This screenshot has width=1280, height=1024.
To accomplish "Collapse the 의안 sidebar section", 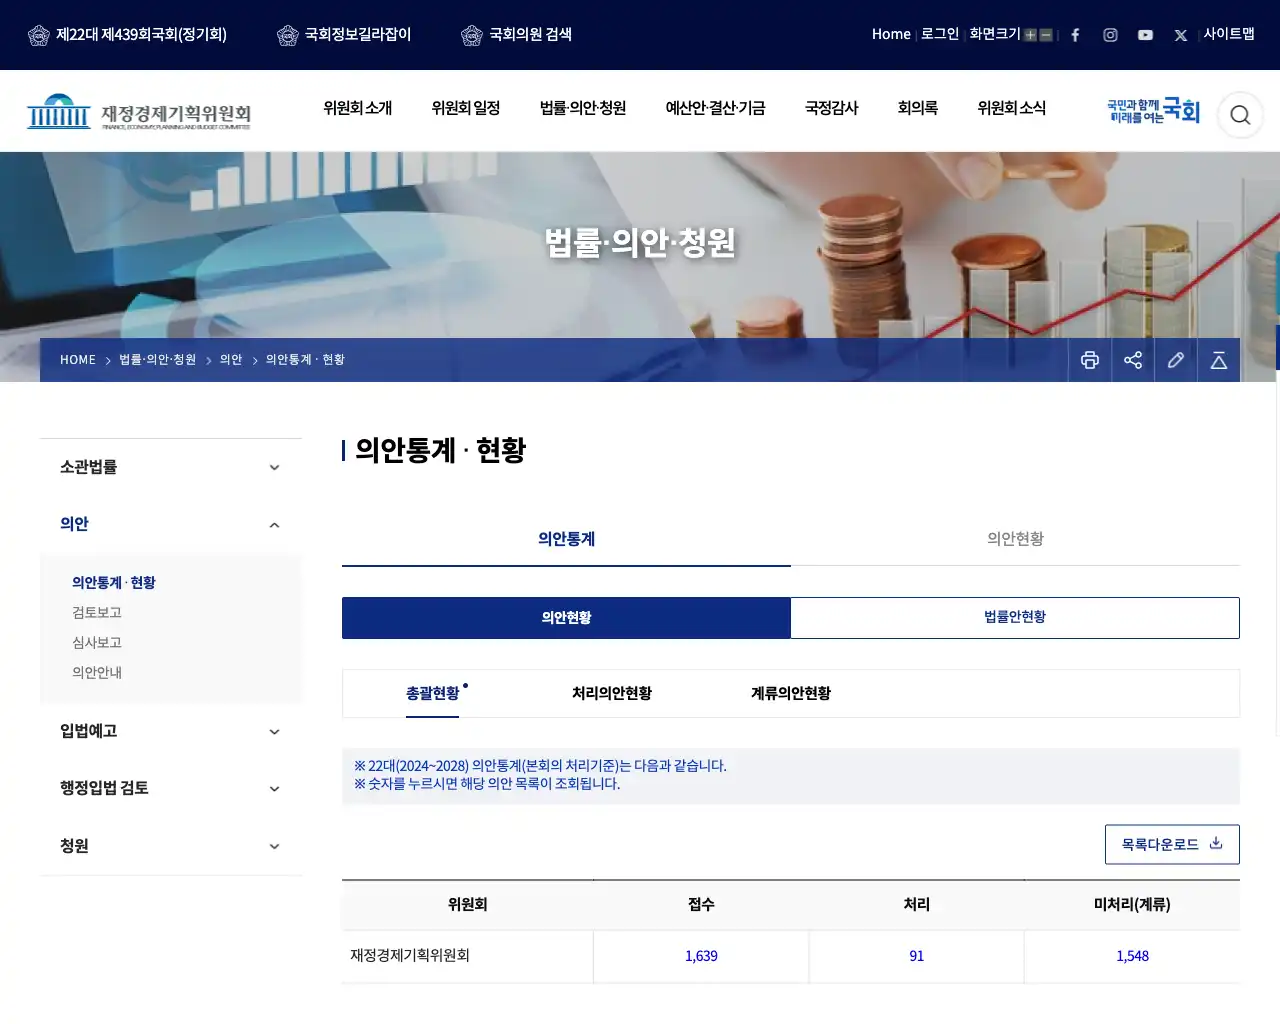I will click(171, 524).
